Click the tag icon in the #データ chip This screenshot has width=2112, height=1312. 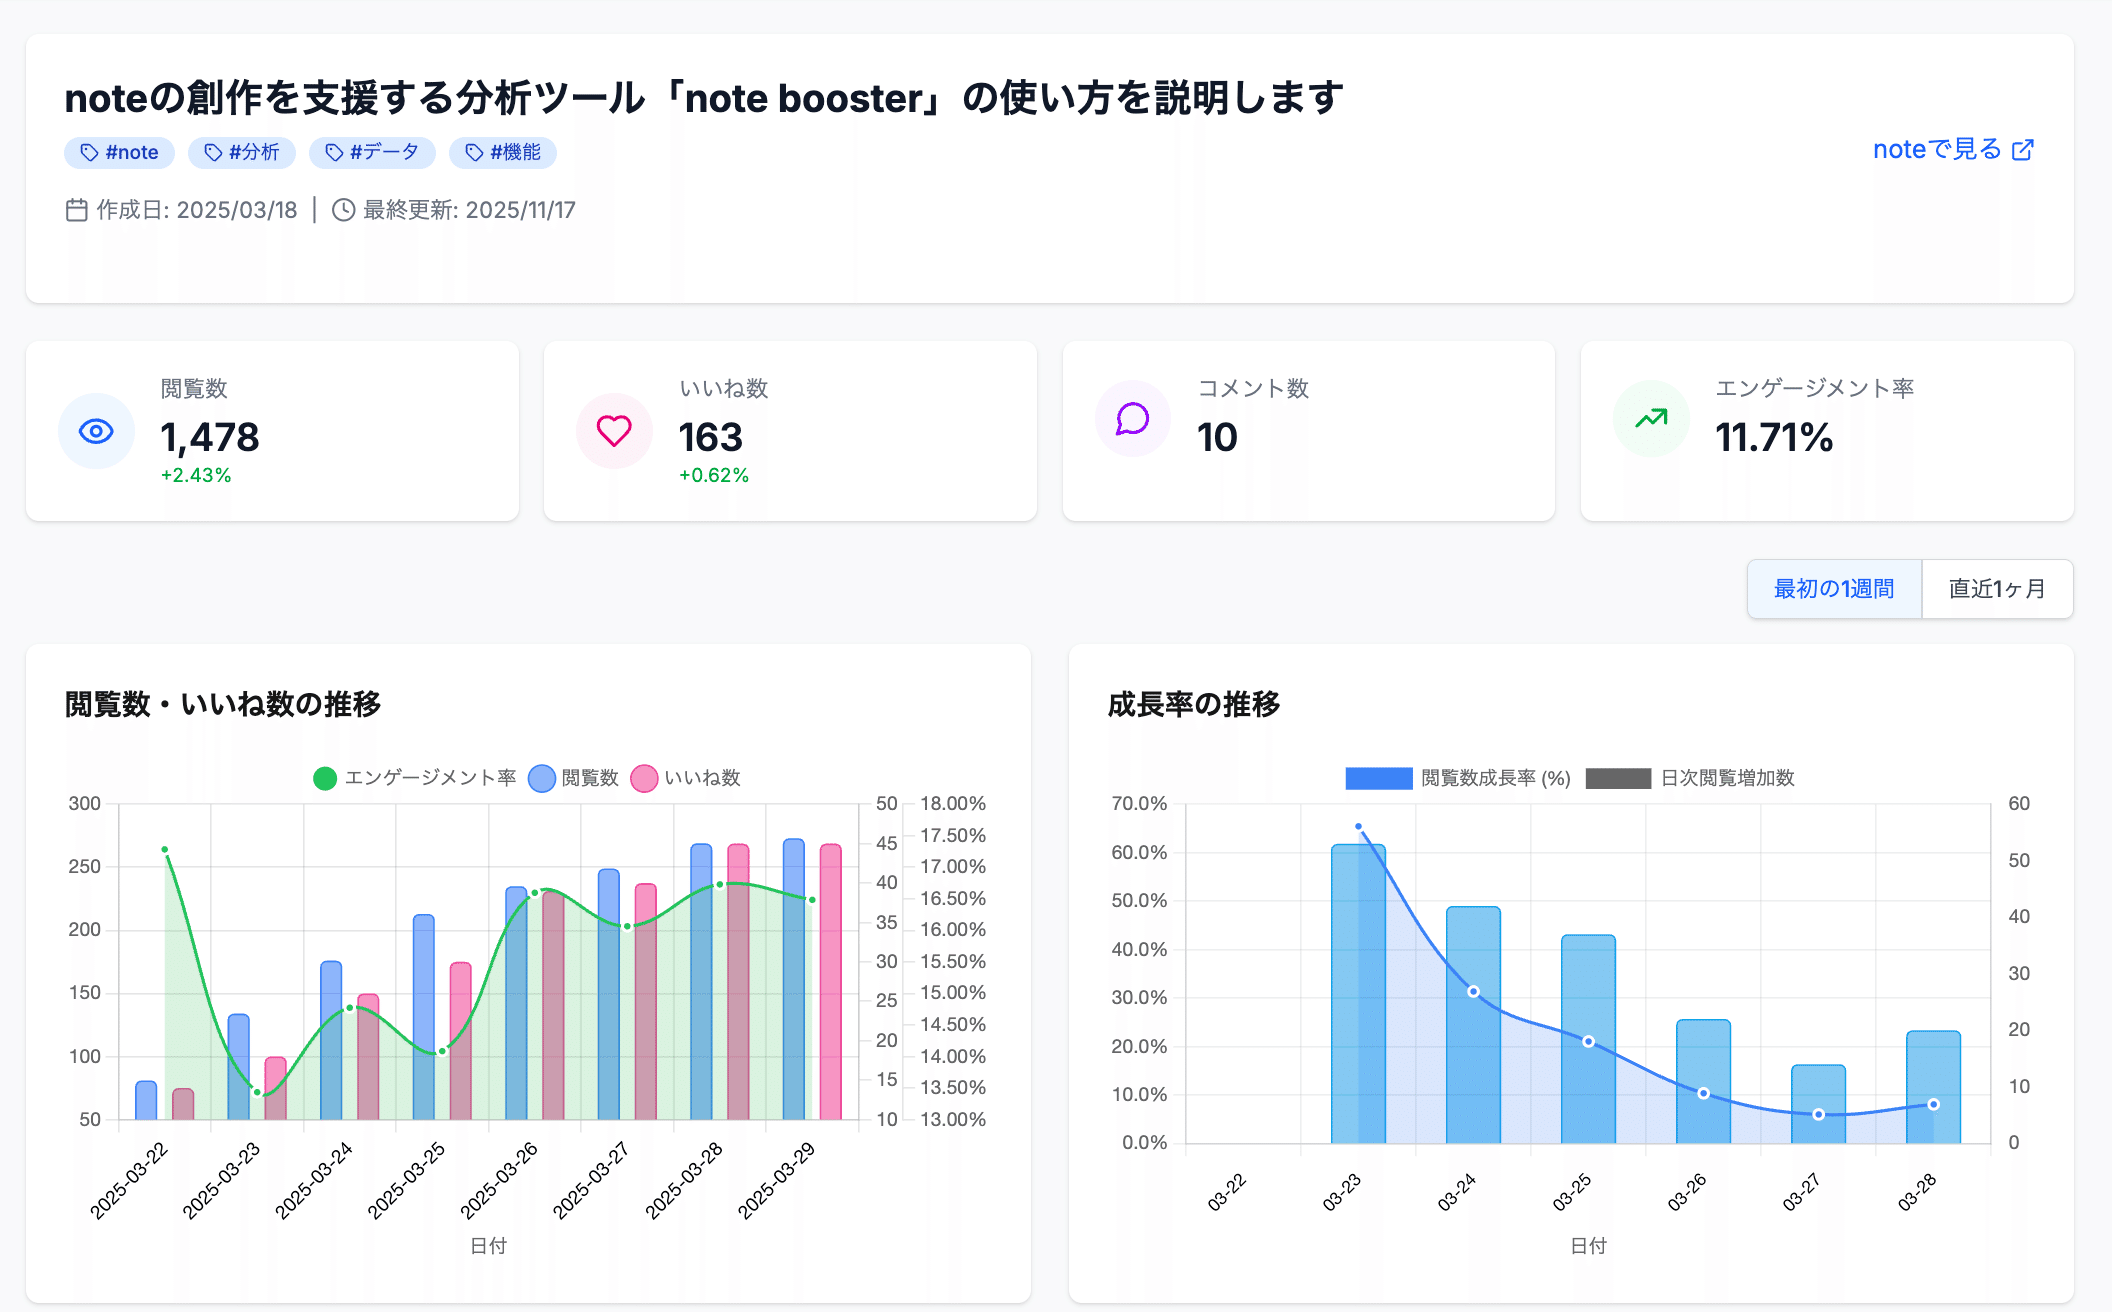click(334, 153)
